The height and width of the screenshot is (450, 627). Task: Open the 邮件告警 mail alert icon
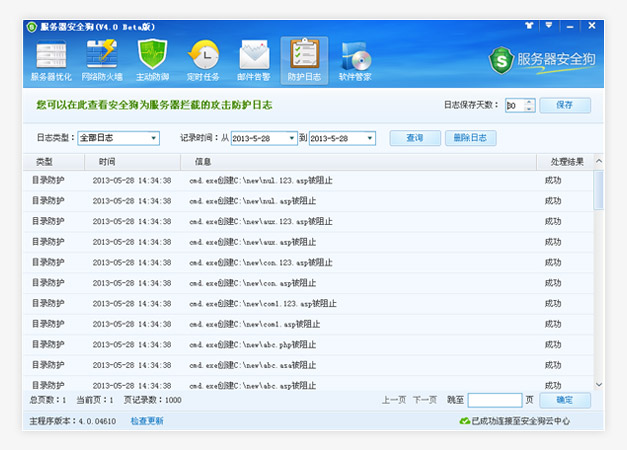point(253,60)
